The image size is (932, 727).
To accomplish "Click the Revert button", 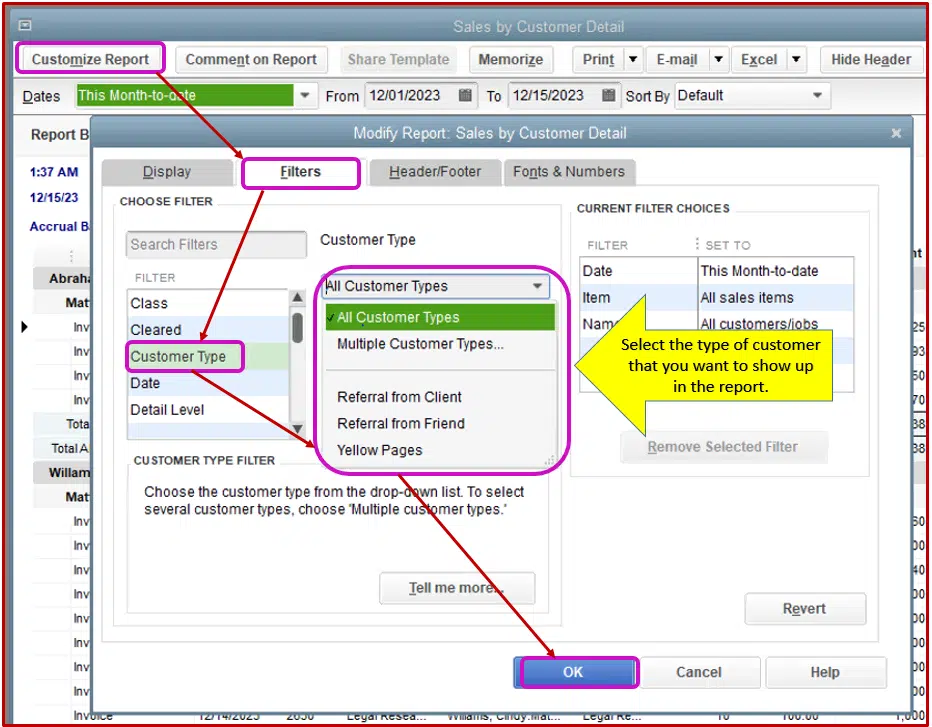I will click(804, 609).
